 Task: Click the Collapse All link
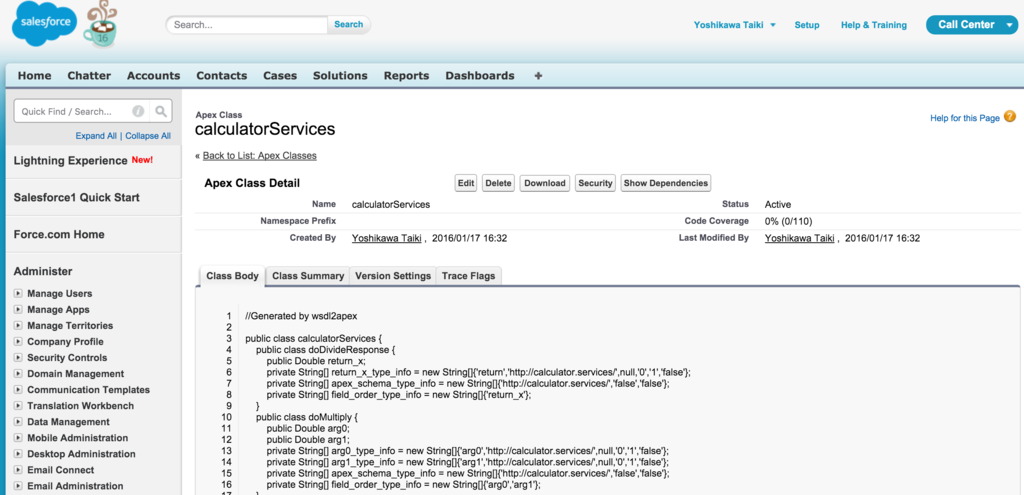pyautogui.click(x=148, y=136)
